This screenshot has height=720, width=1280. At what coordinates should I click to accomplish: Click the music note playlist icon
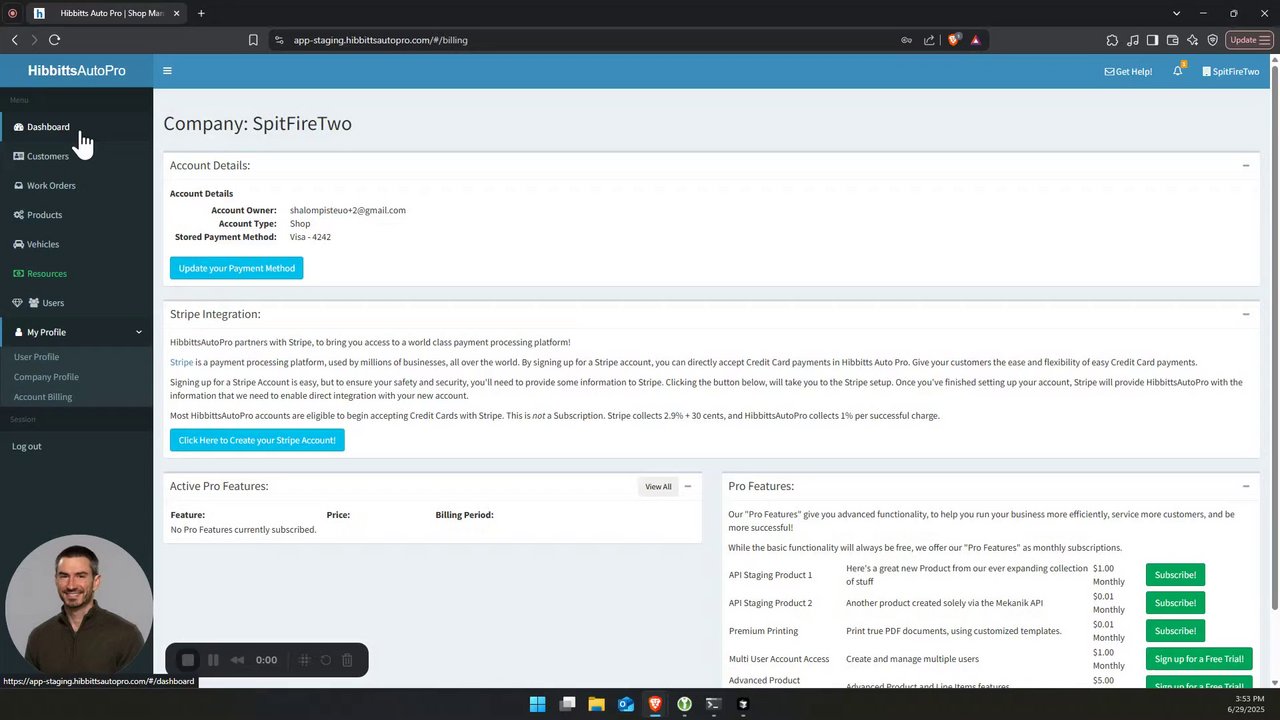(x=1132, y=40)
